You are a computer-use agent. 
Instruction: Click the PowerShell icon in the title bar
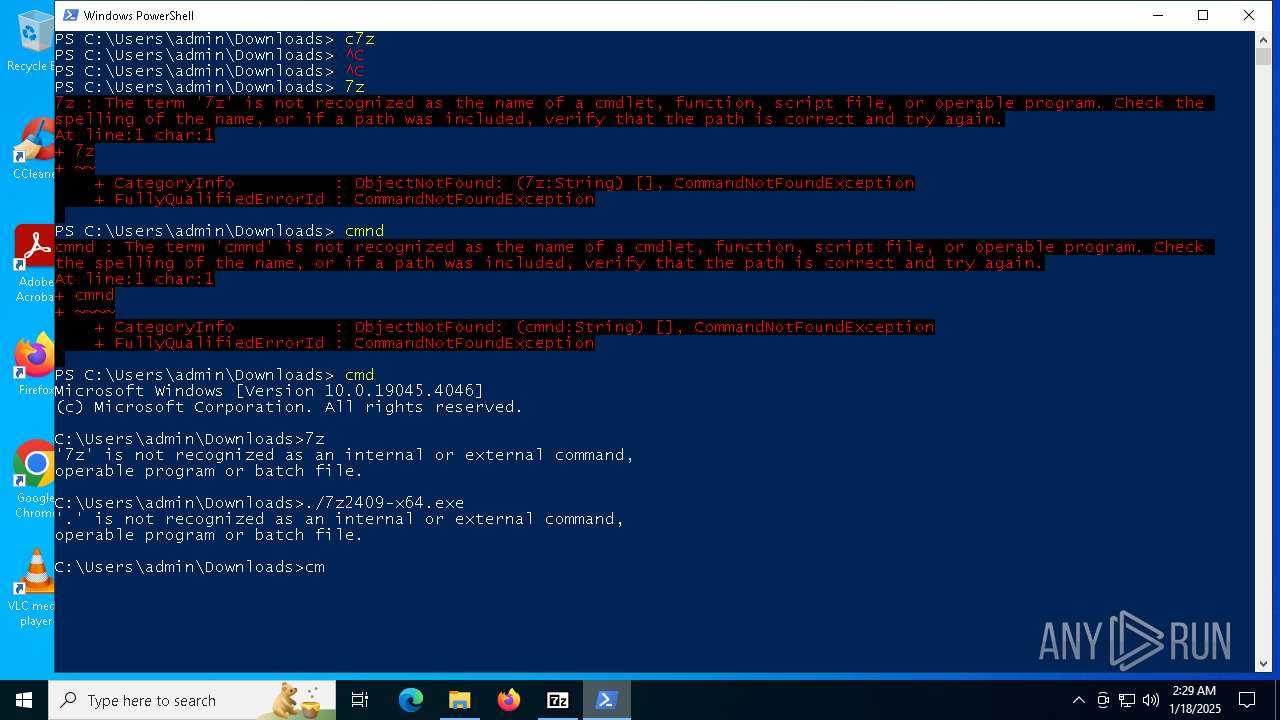pos(70,15)
